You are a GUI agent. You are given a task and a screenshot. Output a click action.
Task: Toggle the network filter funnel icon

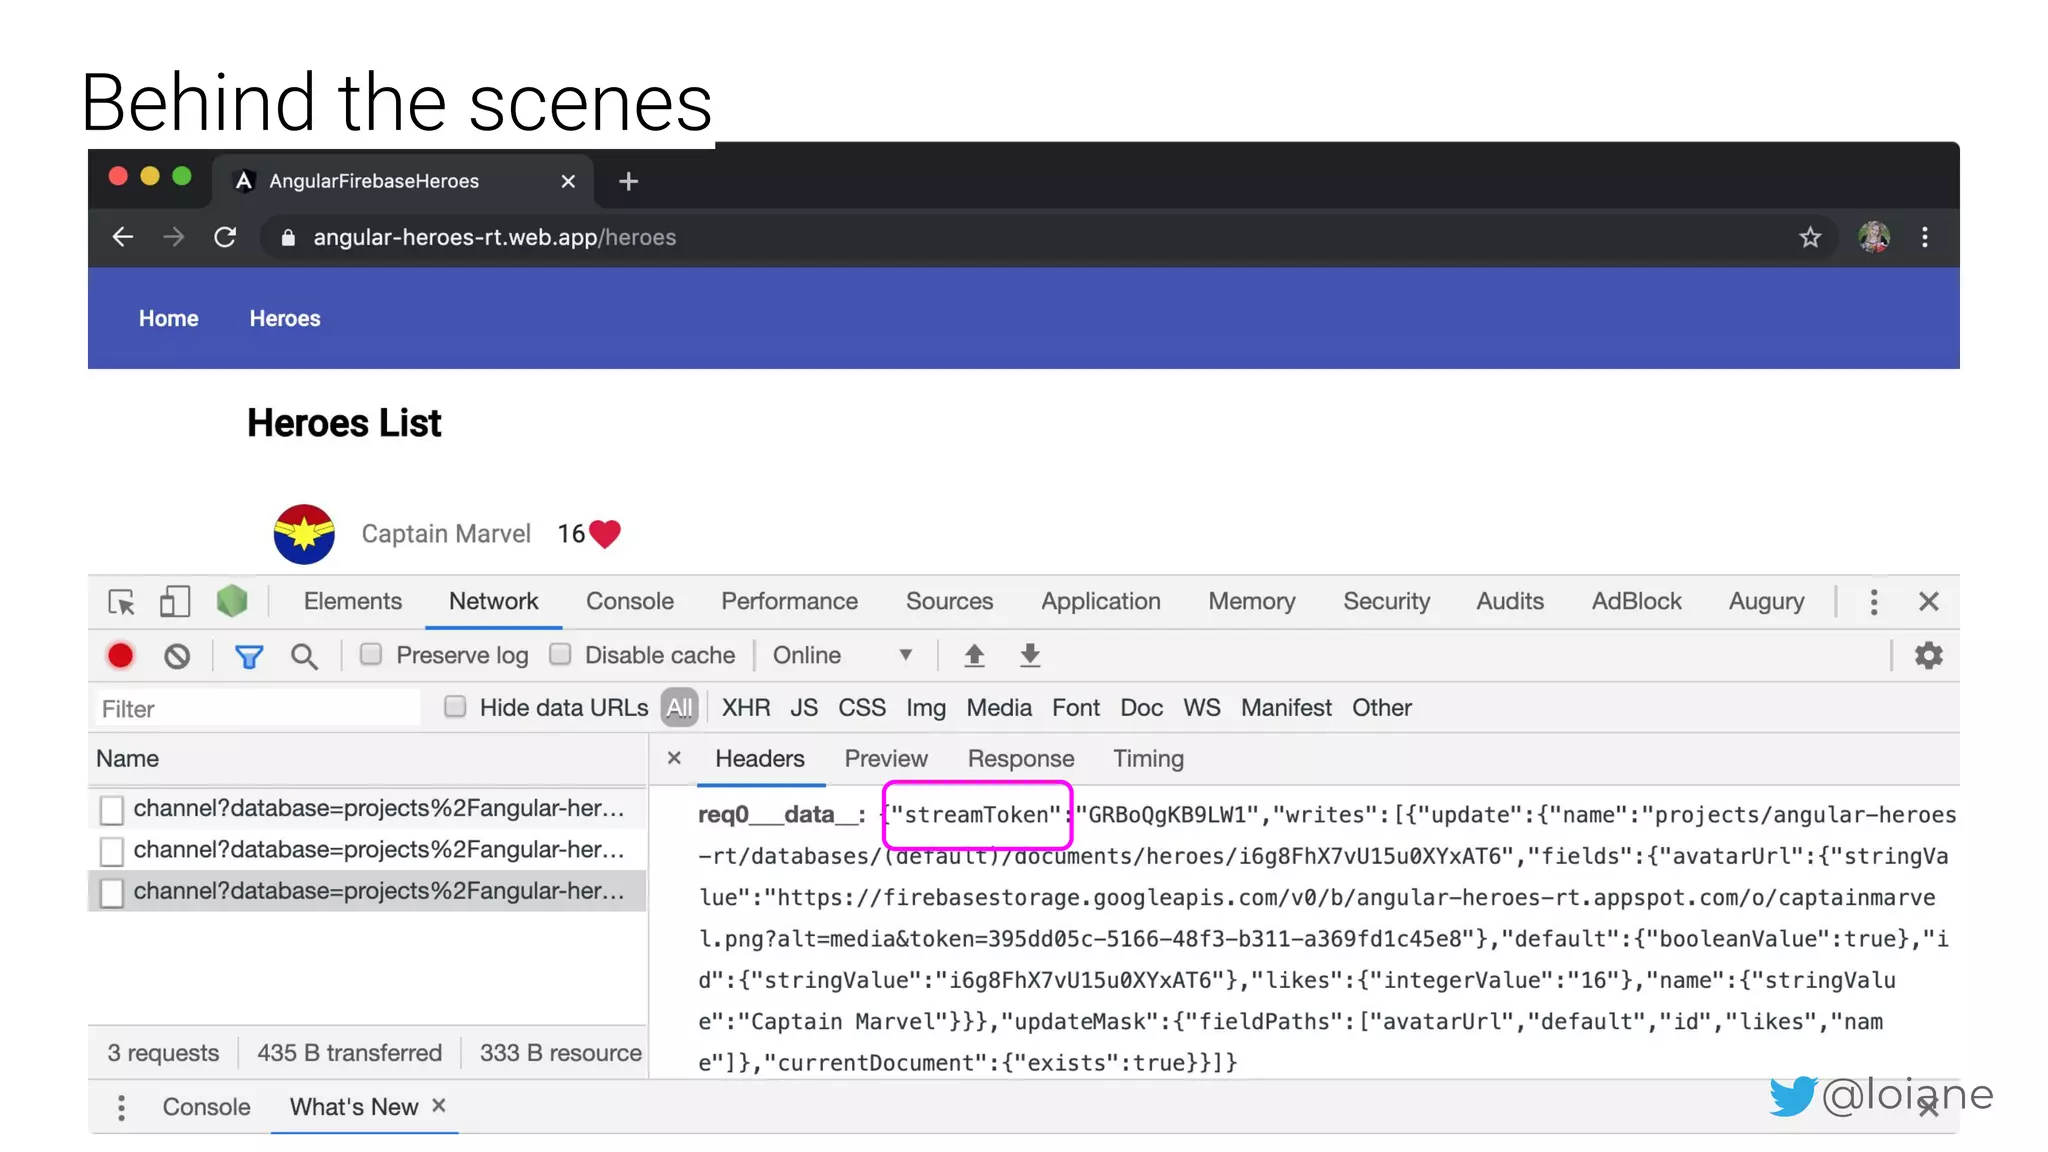point(248,656)
